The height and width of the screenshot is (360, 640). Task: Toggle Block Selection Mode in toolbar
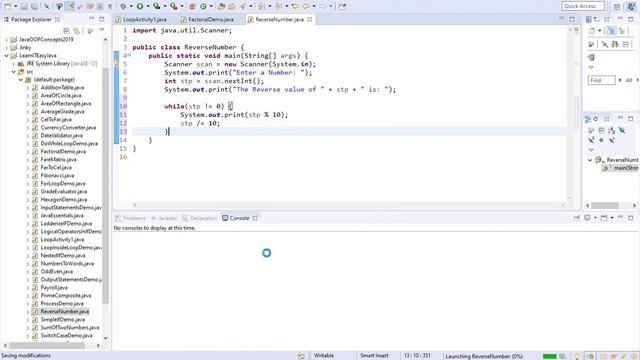click(x=100, y=6)
